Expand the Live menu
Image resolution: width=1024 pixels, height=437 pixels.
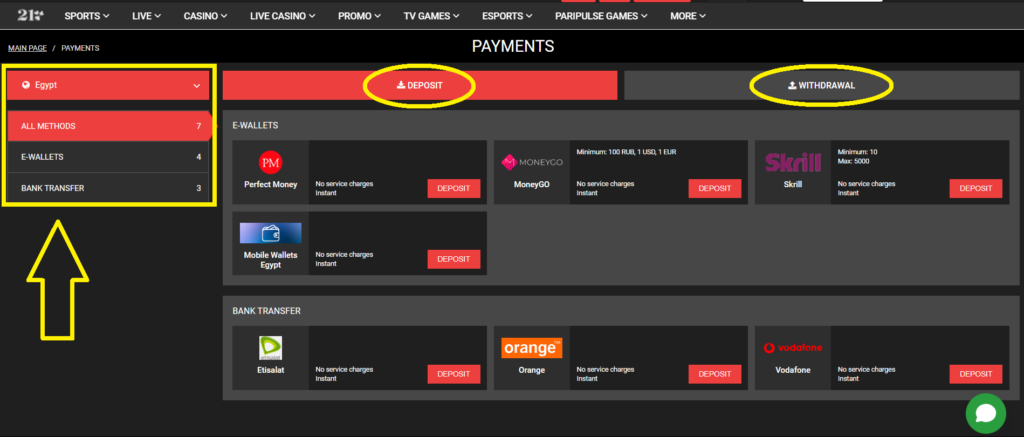146,16
